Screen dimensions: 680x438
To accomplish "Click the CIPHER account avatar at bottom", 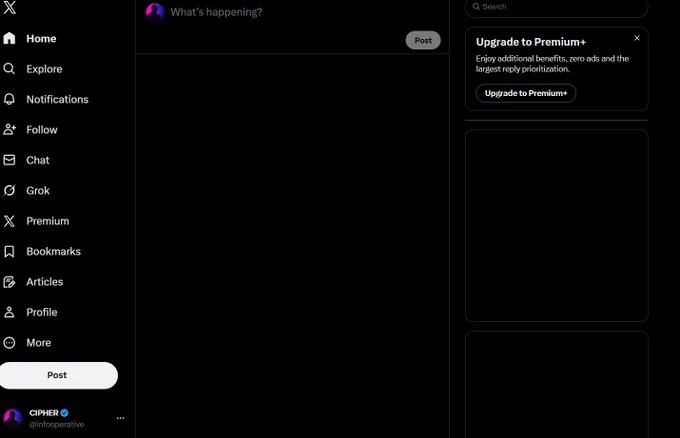I will [x=13, y=418].
